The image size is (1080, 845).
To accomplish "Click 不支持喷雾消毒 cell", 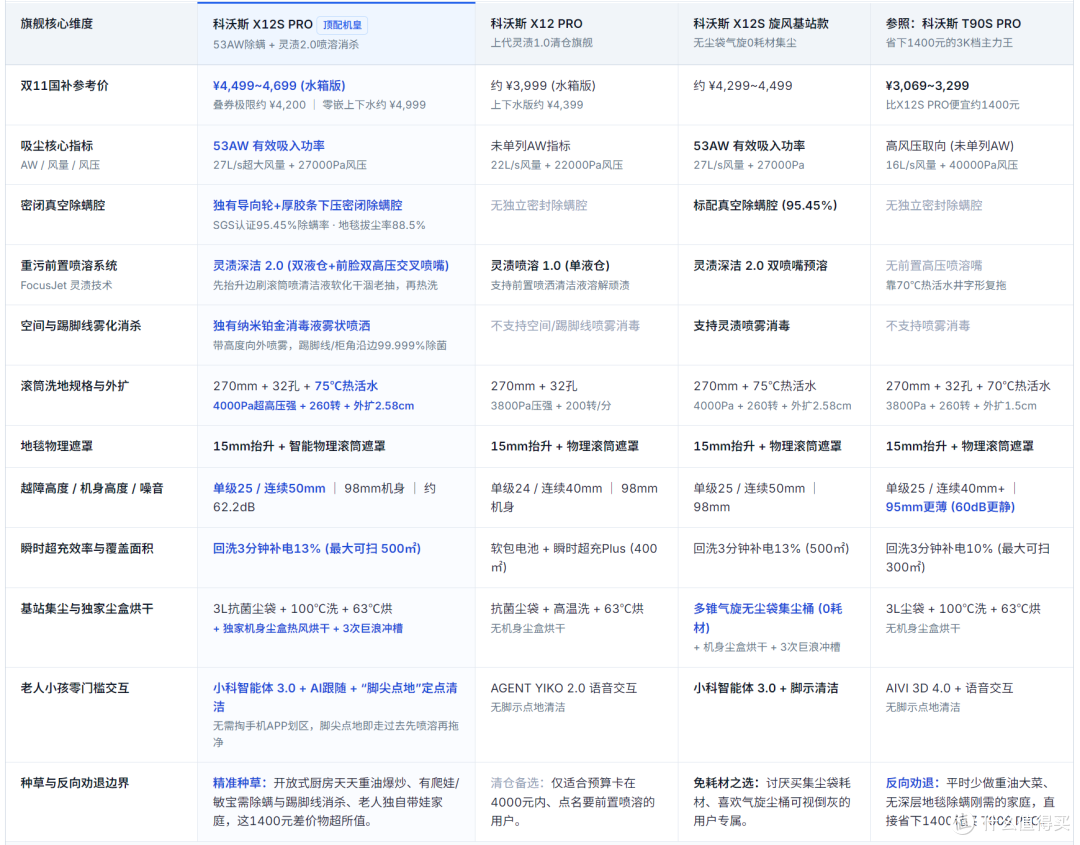I will pos(928,325).
